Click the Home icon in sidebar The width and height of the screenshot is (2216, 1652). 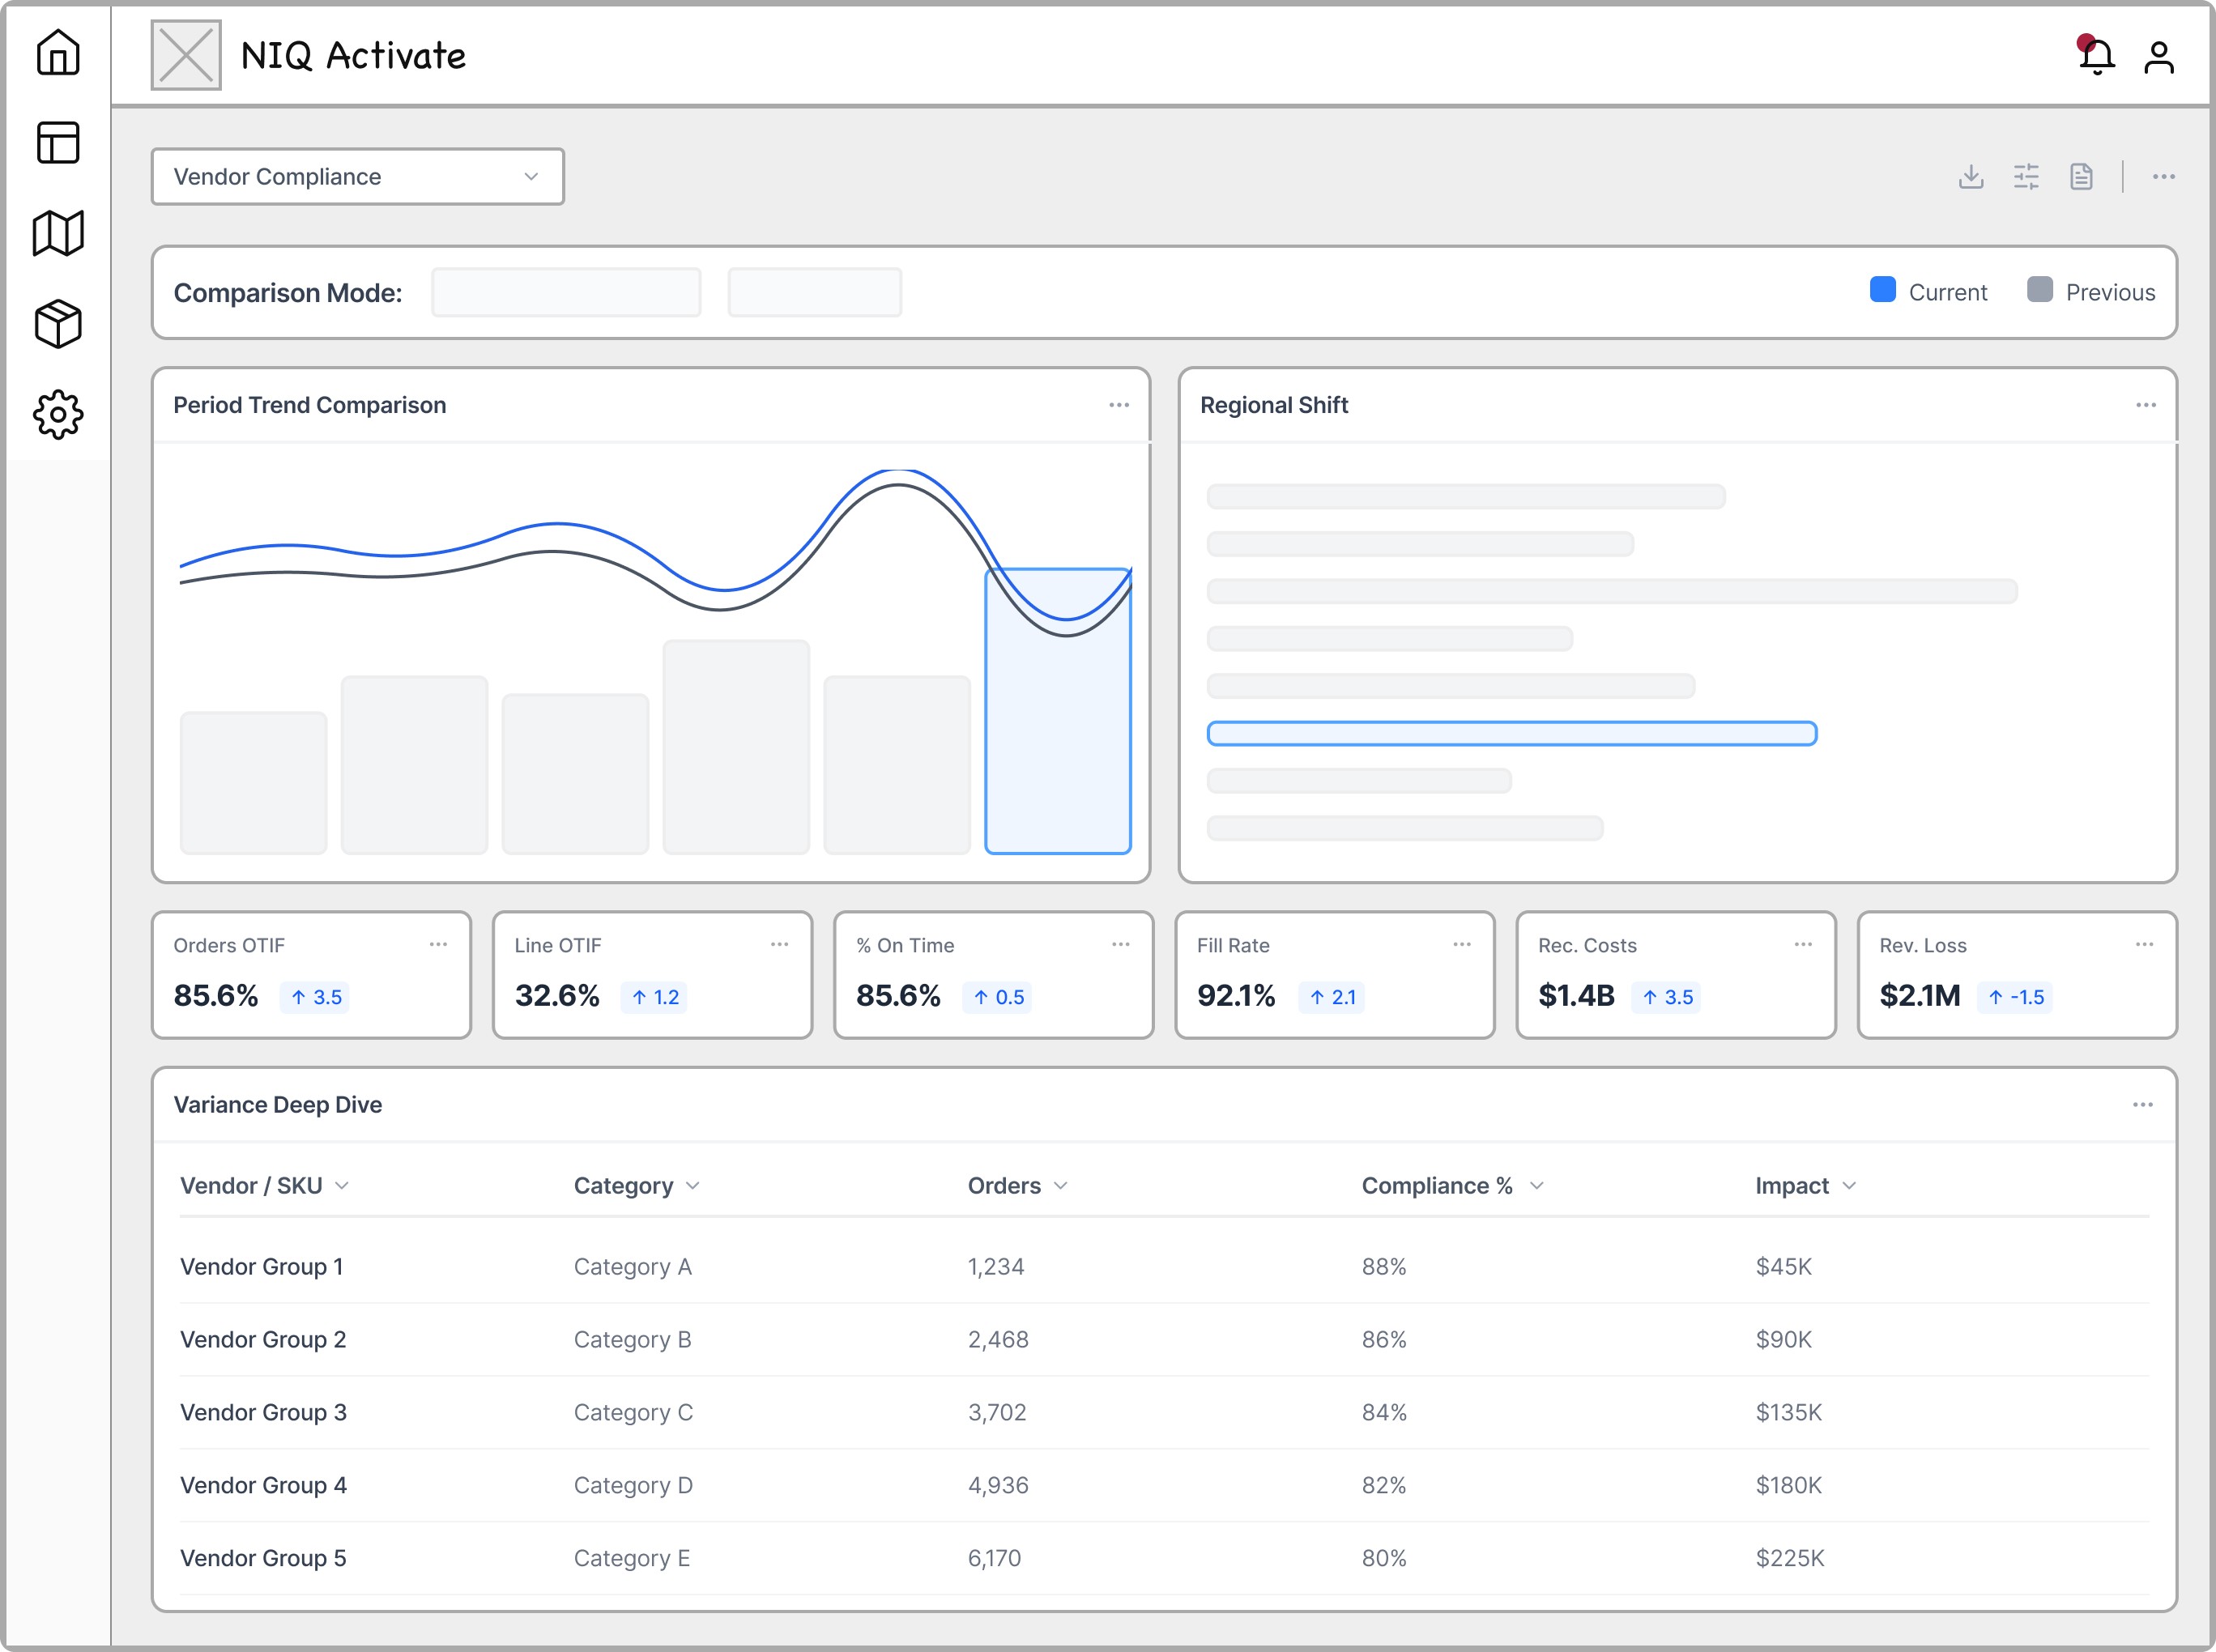[x=58, y=52]
